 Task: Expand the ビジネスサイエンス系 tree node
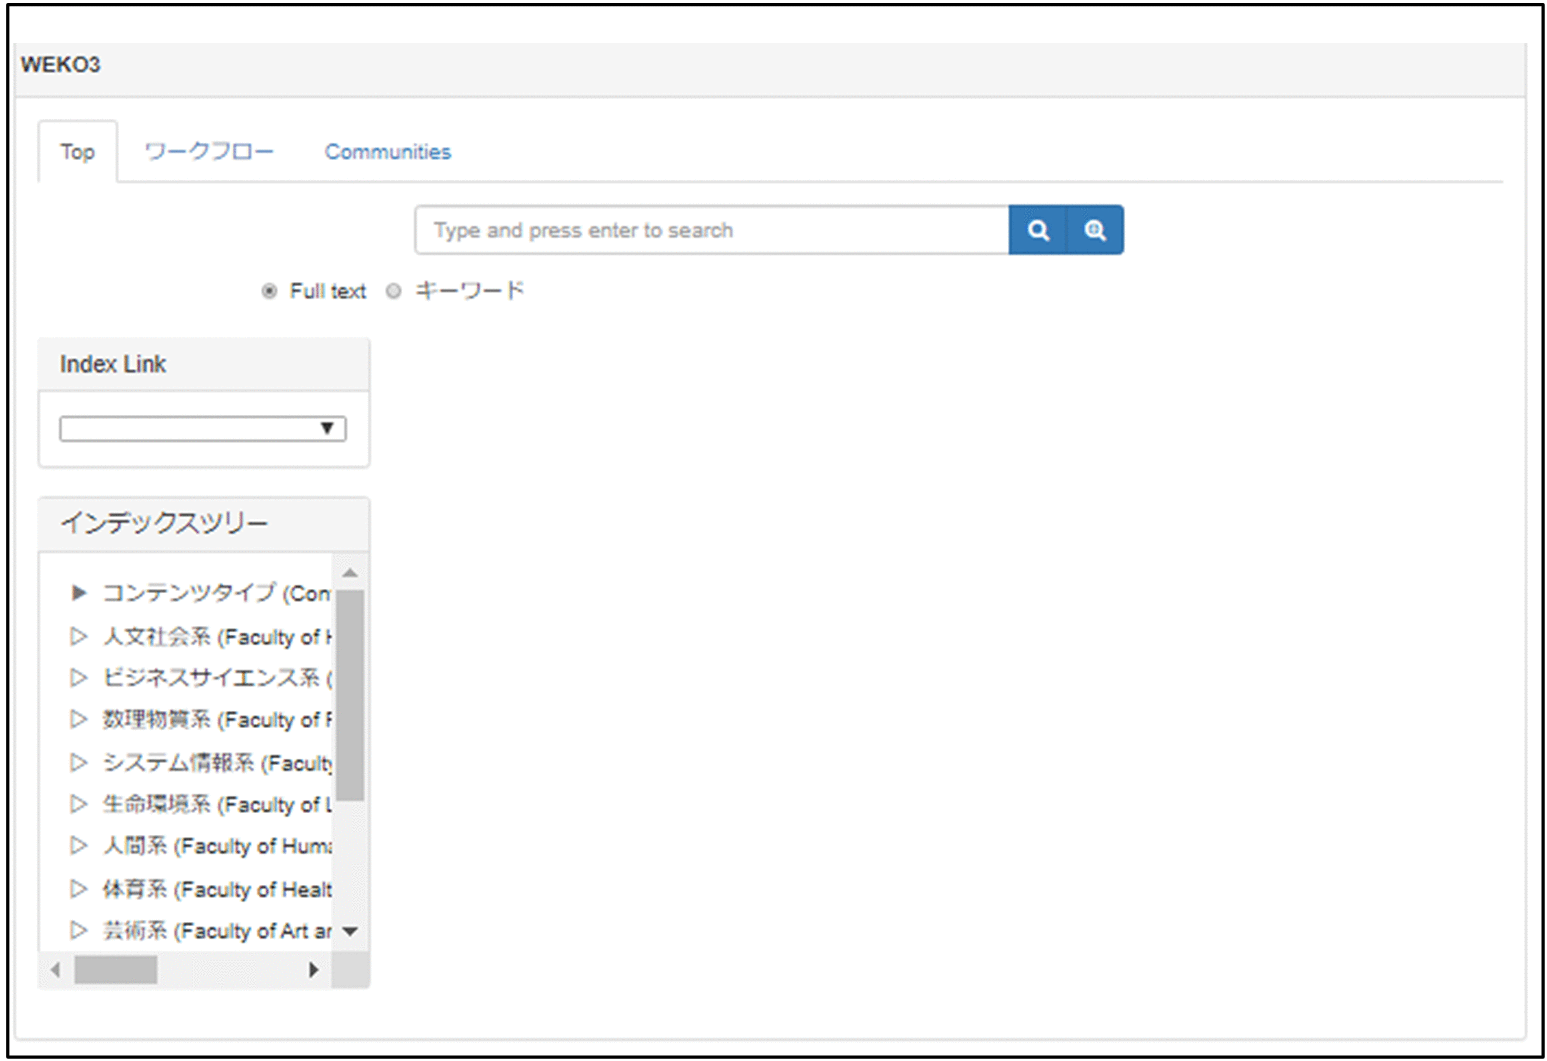(79, 678)
